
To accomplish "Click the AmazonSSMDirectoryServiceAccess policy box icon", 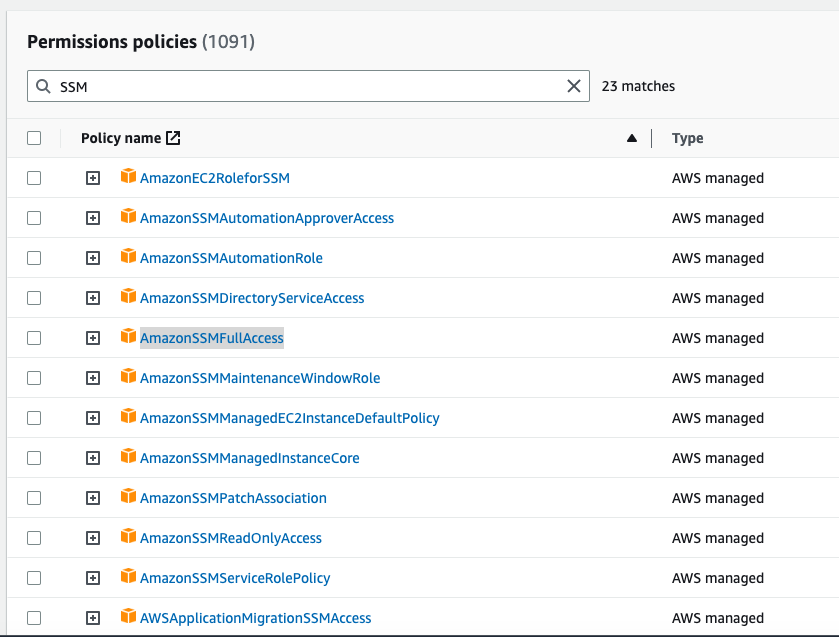I will coord(128,296).
